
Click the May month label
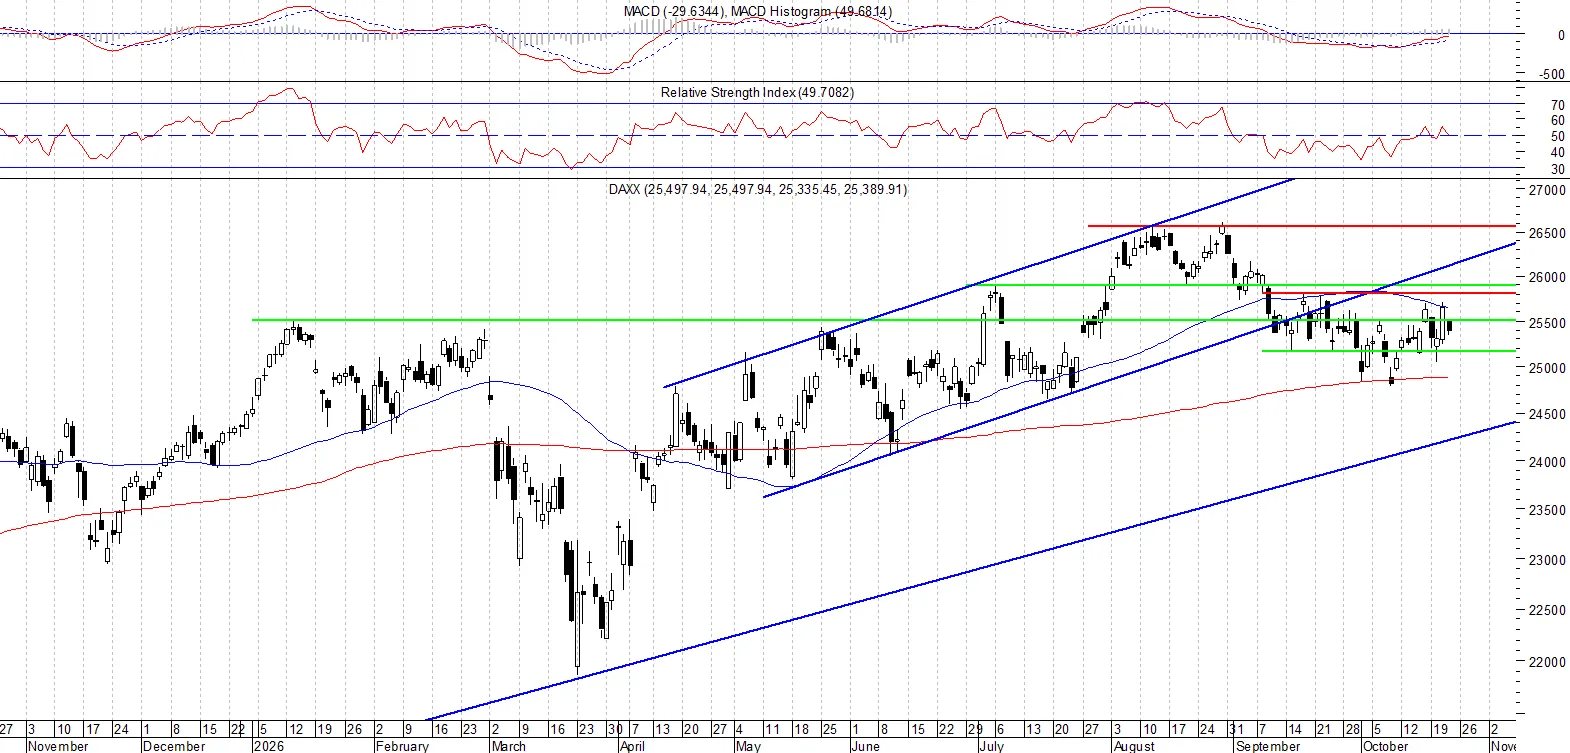[748, 746]
